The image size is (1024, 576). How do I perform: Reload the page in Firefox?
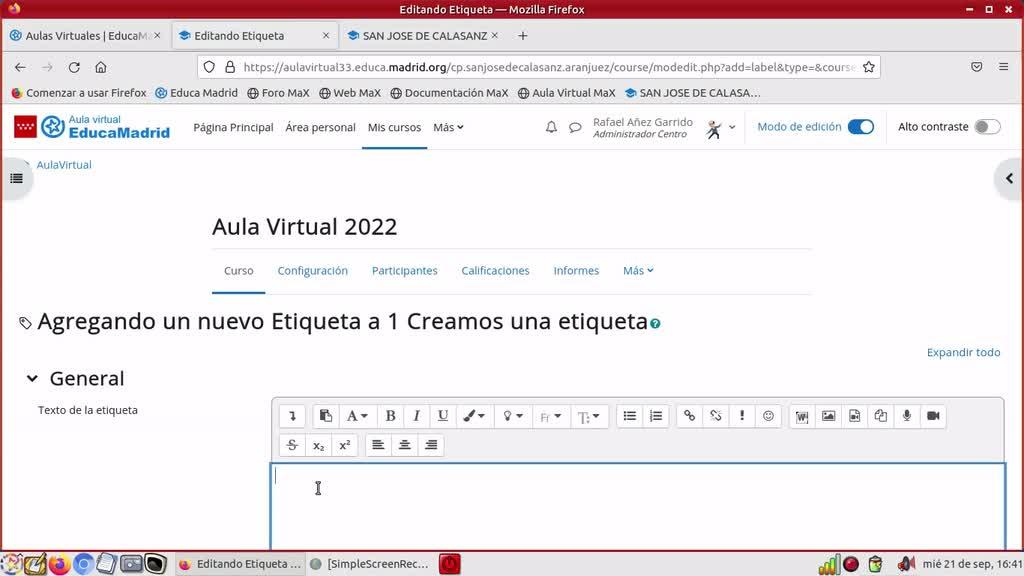coord(74,67)
